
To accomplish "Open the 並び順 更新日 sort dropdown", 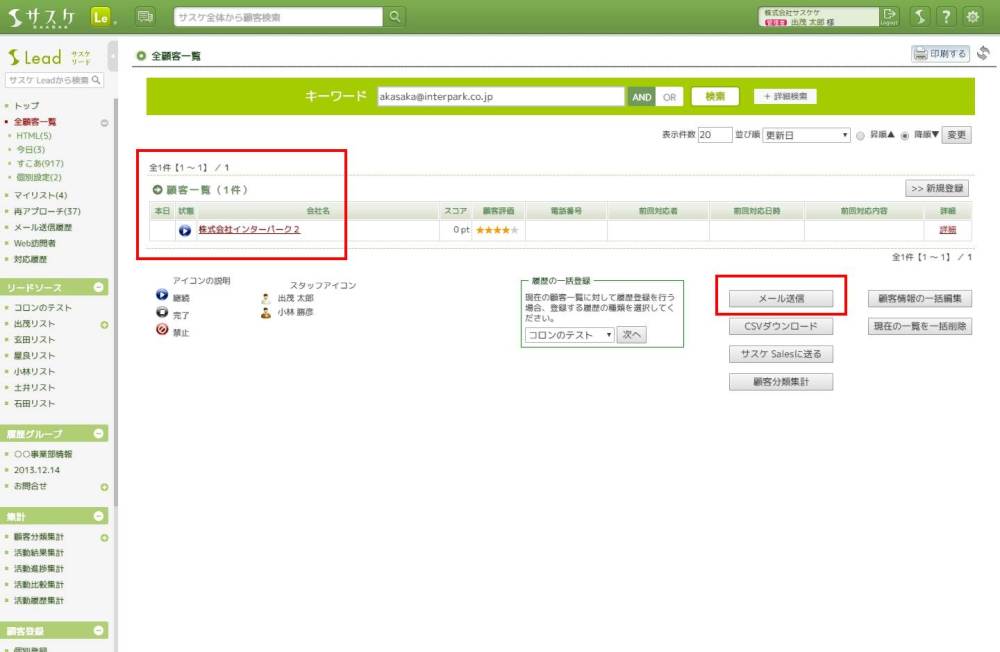I will tap(806, 136).
